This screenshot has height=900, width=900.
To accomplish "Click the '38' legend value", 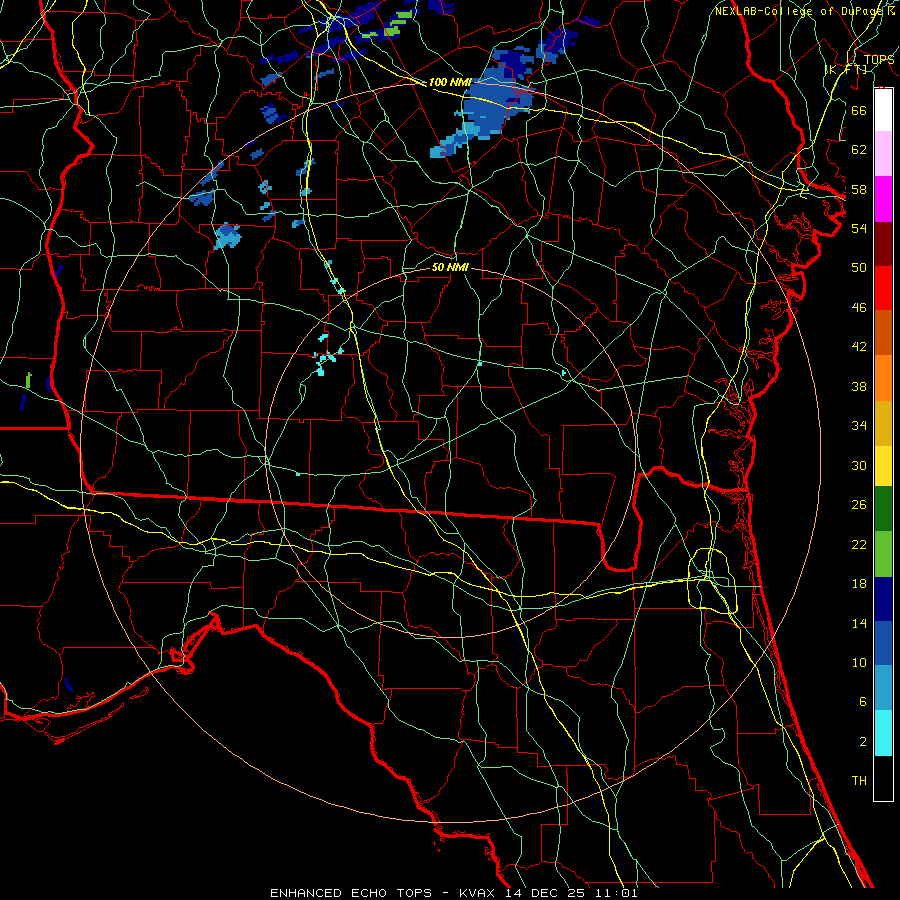I will point(859,386).
